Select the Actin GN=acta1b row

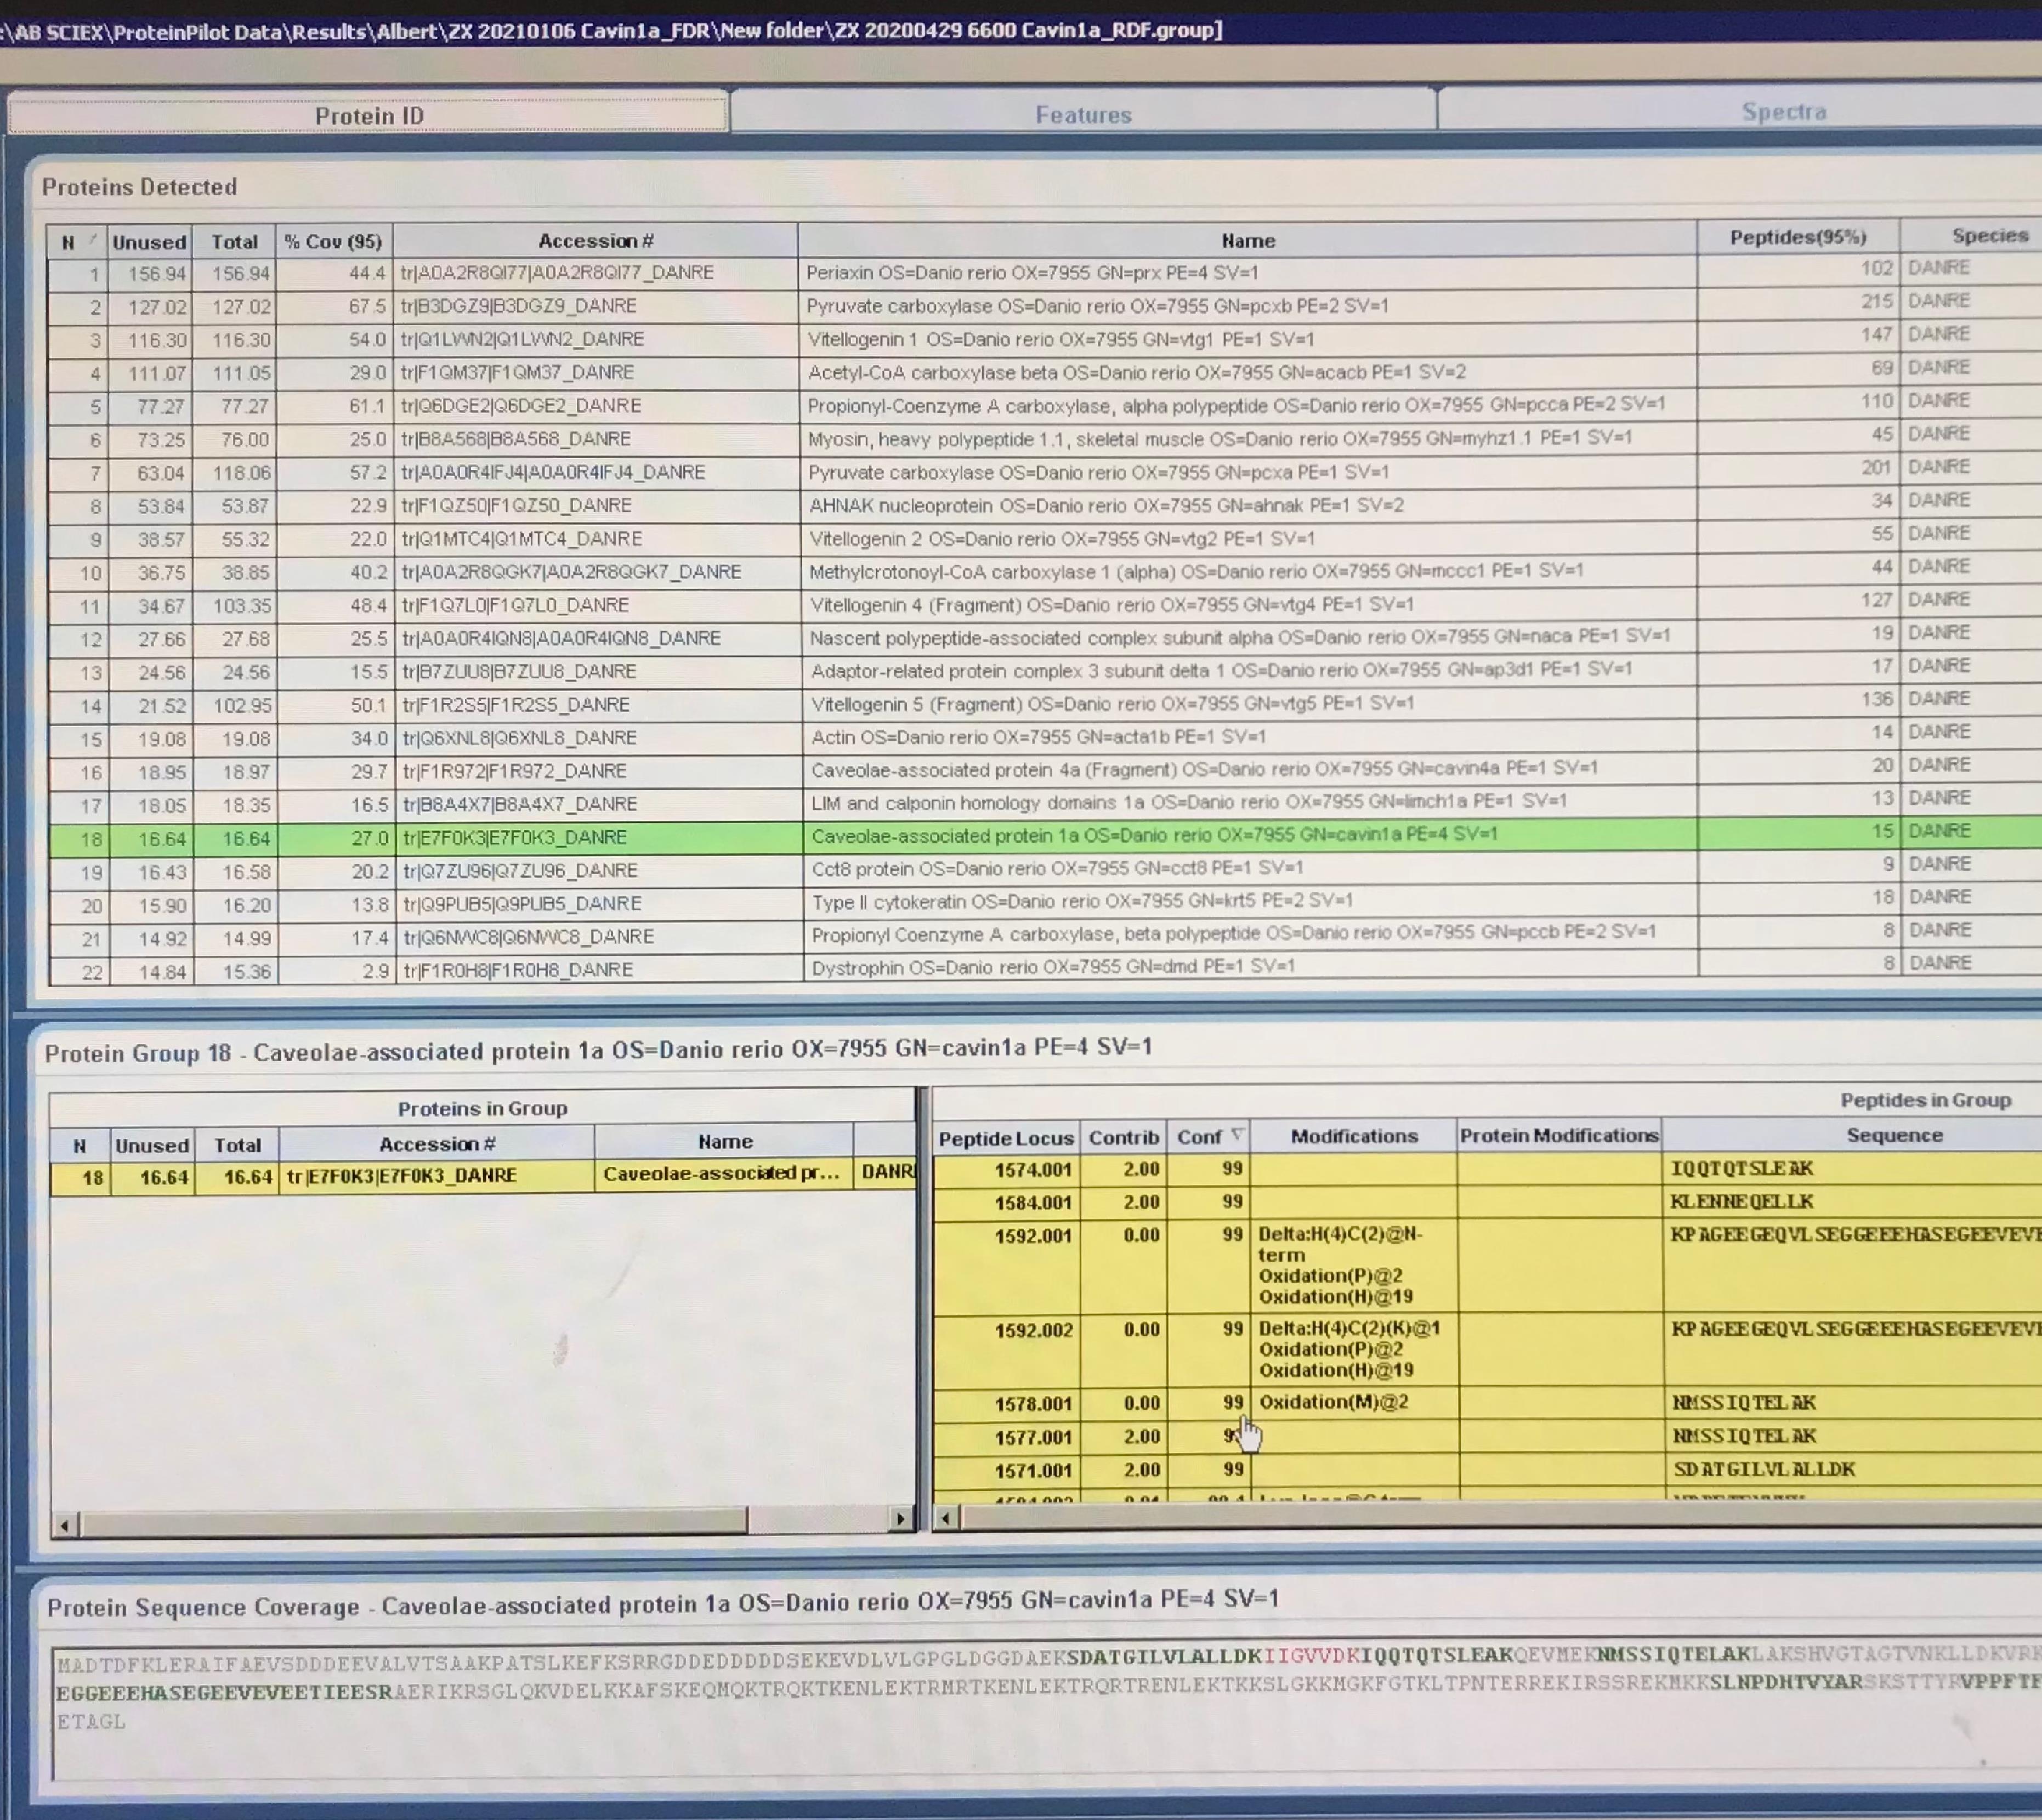tap(1045, 737)
